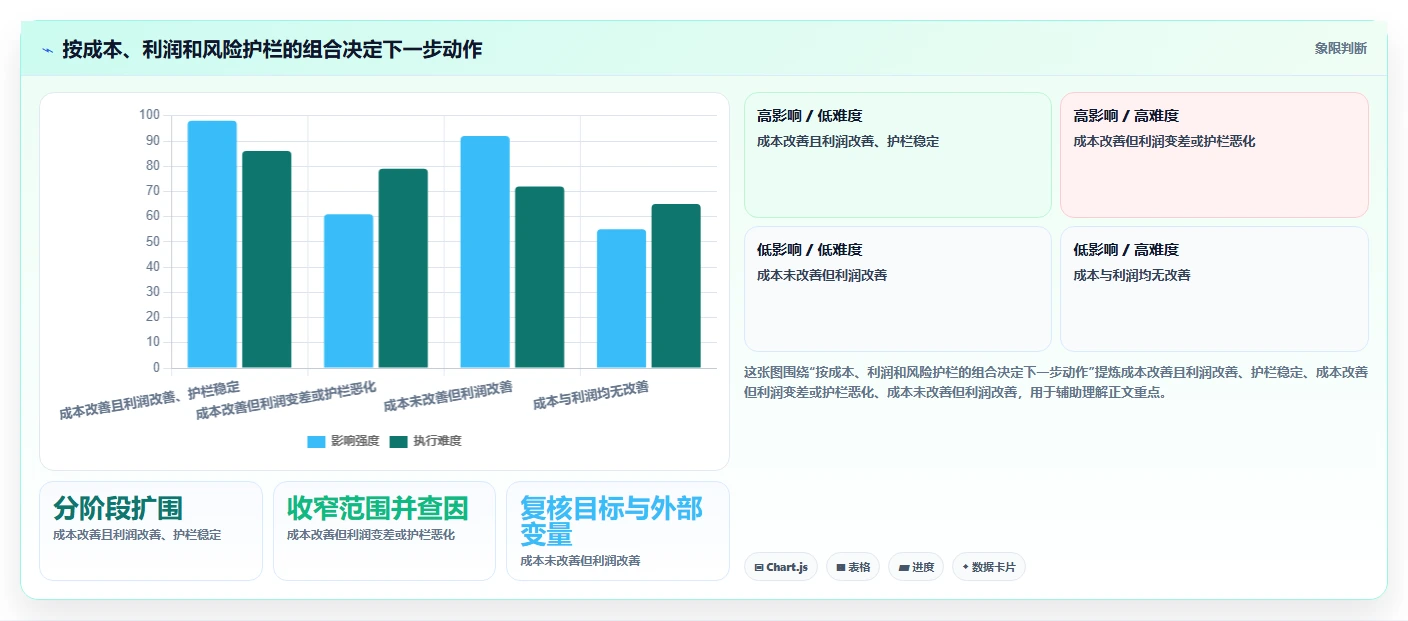Click the dark green bar valued 86

click(267, 259)
